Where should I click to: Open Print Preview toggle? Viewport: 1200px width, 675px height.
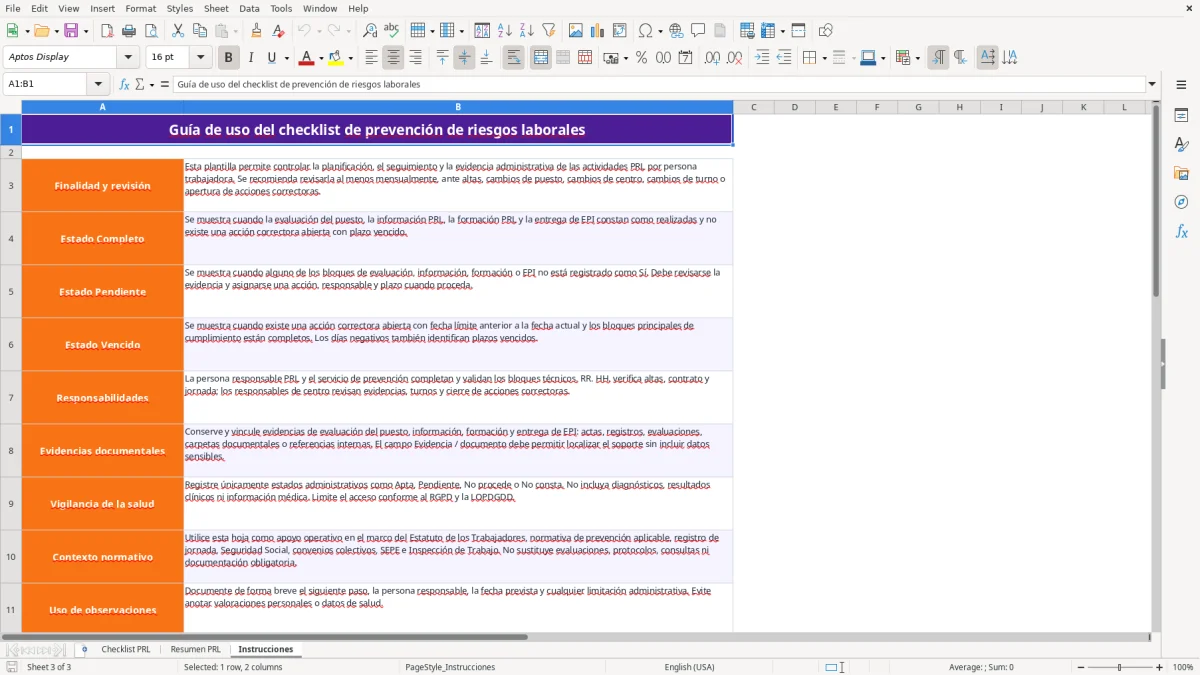(x=150, y=31)
